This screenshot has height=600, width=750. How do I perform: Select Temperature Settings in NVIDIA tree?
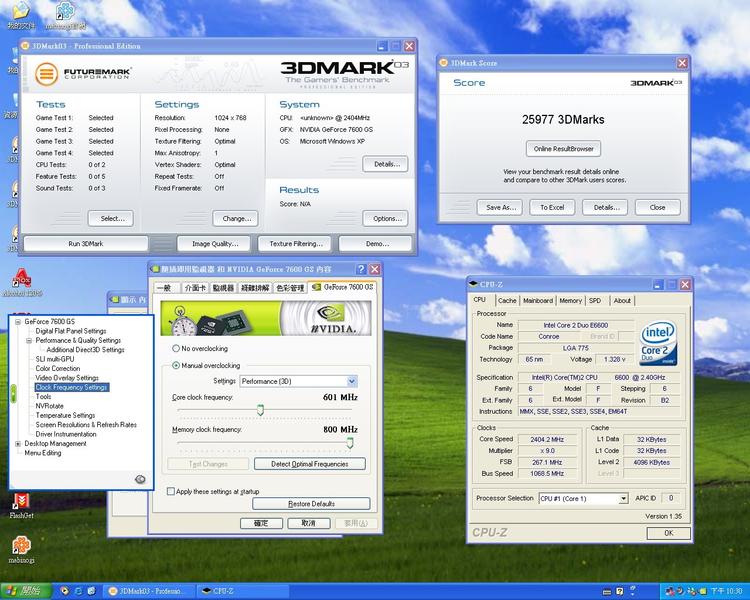pos(65,415)
